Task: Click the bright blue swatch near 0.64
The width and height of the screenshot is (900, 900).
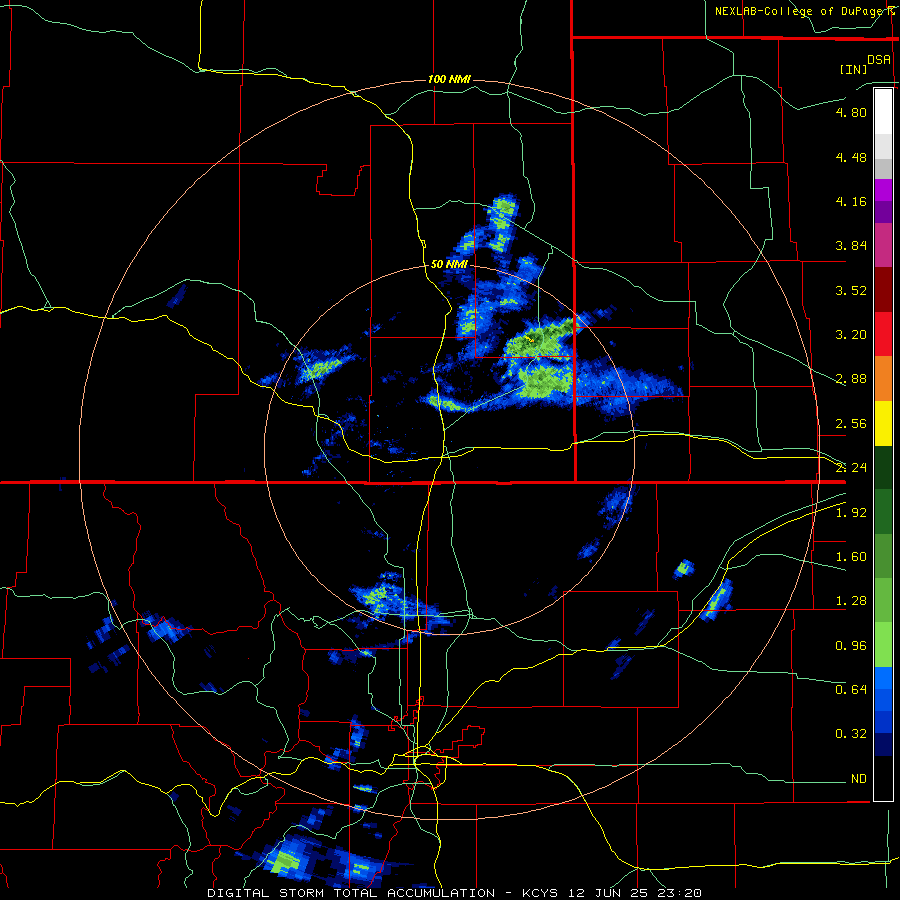Action: pos(883,678)
